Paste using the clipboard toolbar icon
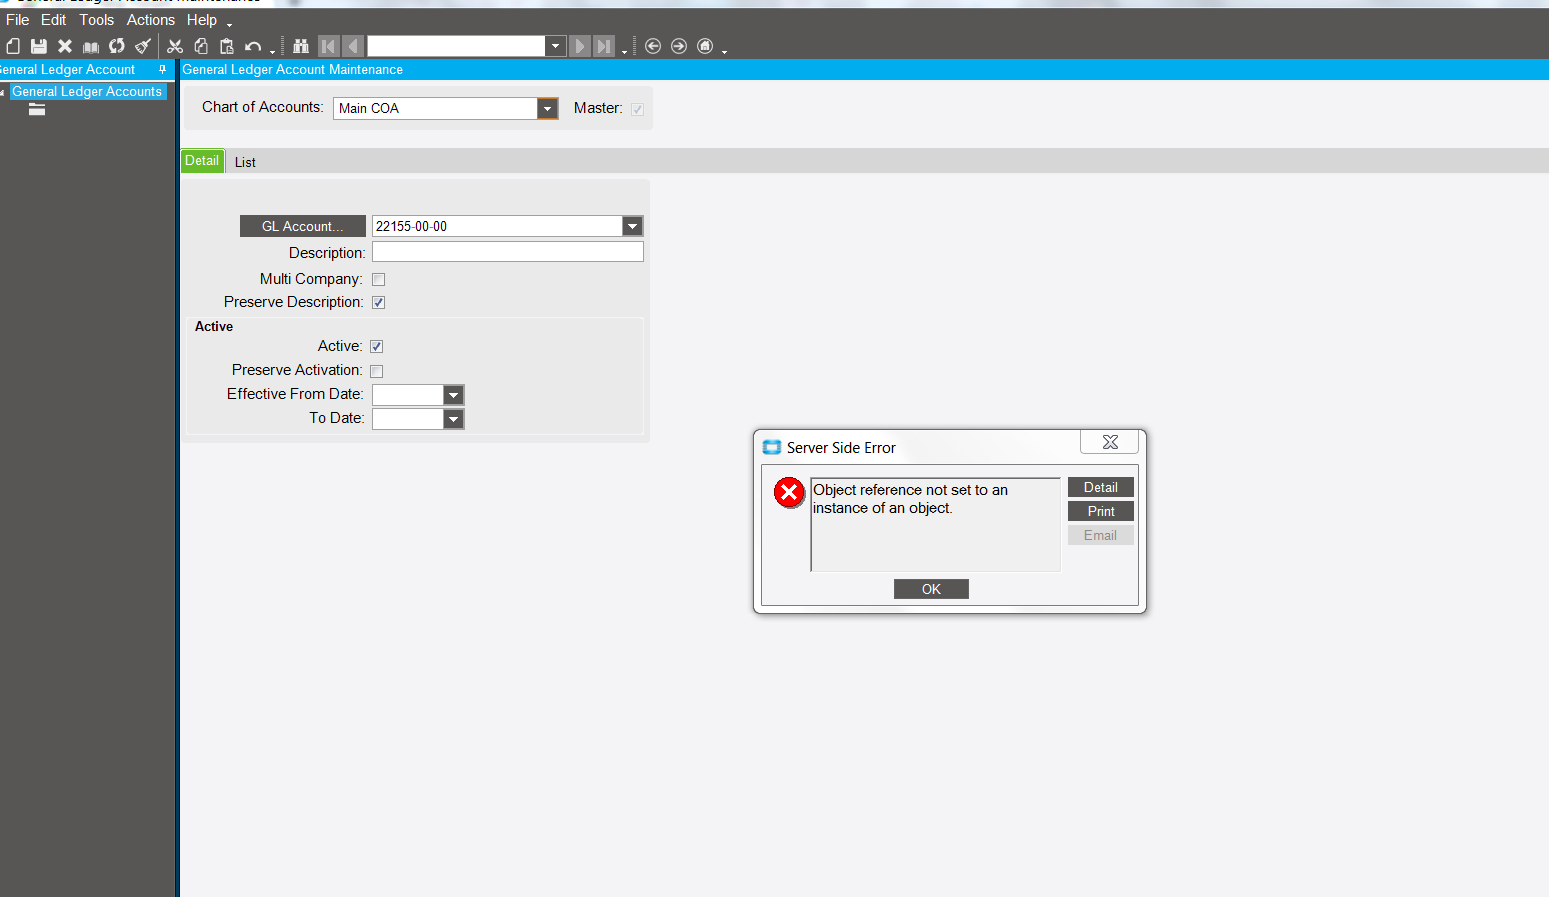The image size is (1549, 897). pos(227,46)
